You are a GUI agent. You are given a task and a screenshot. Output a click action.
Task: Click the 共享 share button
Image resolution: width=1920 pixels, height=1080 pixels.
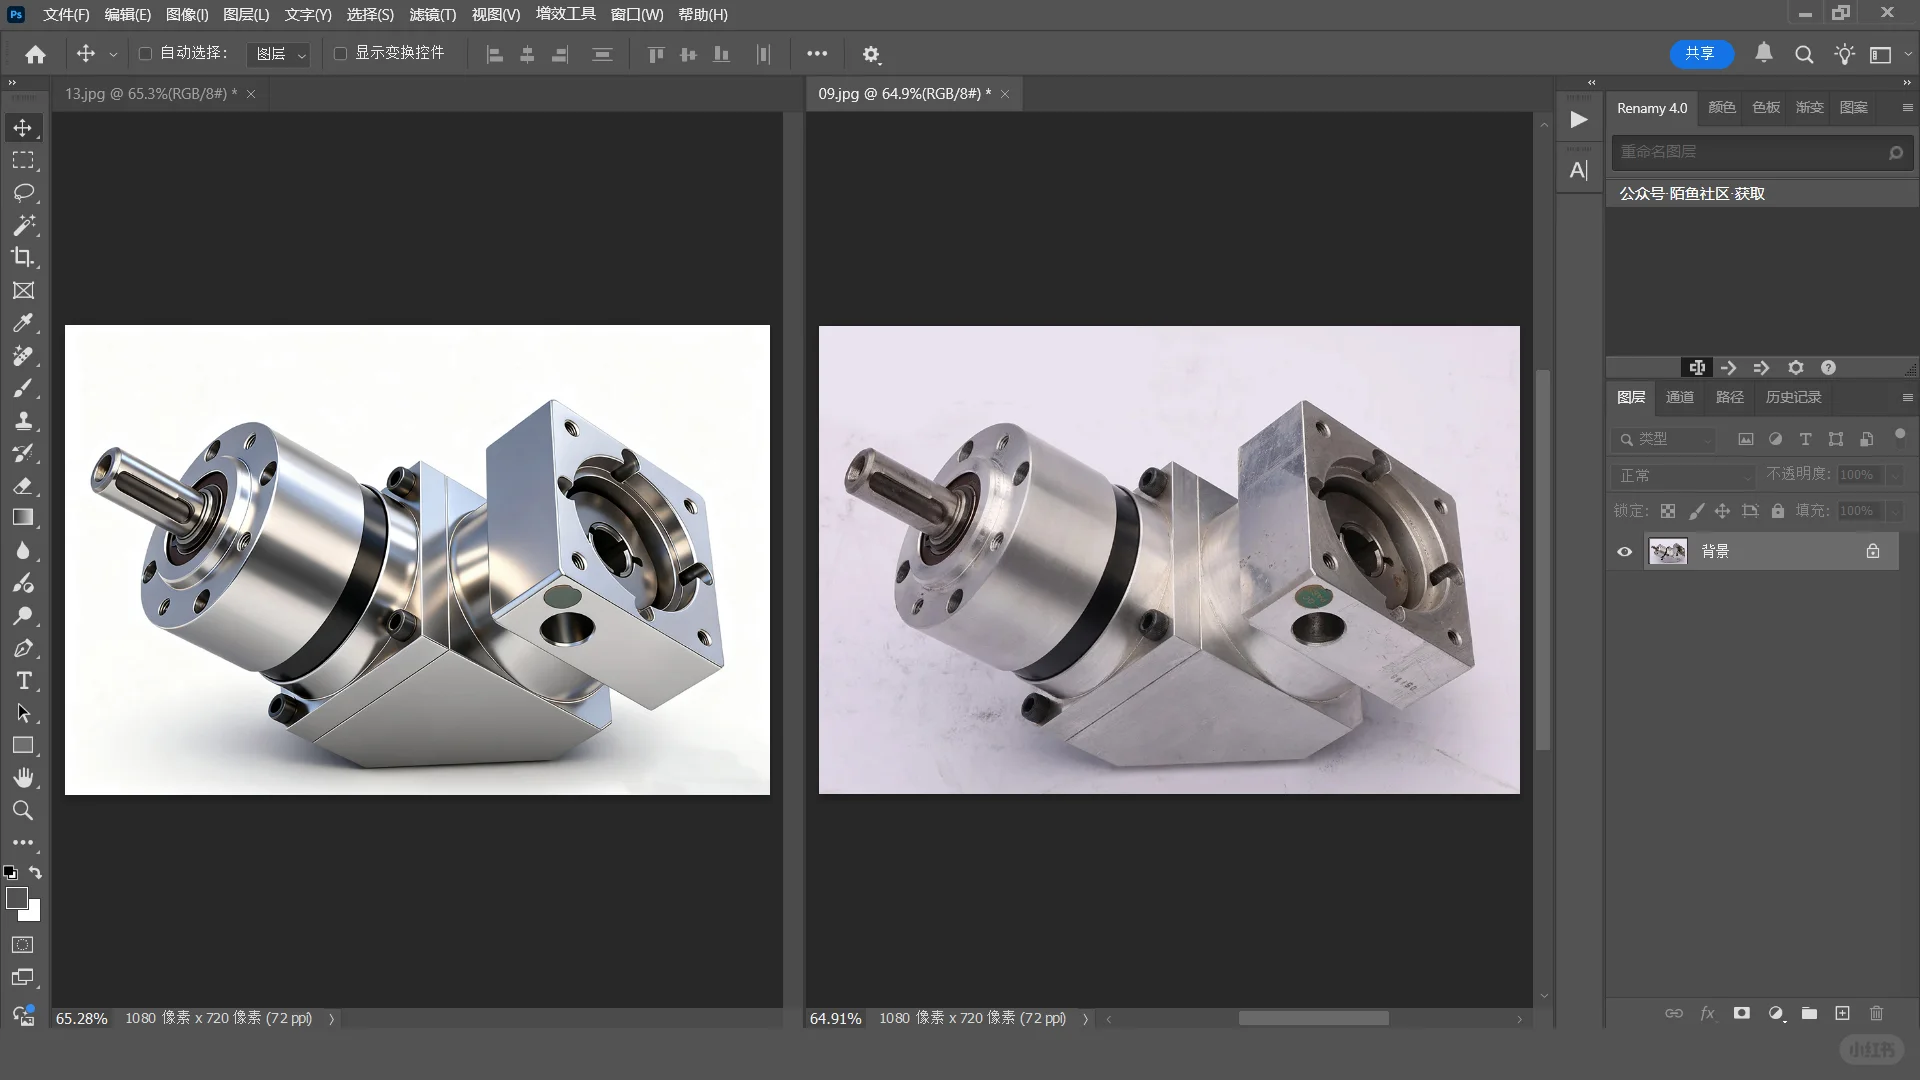(x=1700, y=54)
